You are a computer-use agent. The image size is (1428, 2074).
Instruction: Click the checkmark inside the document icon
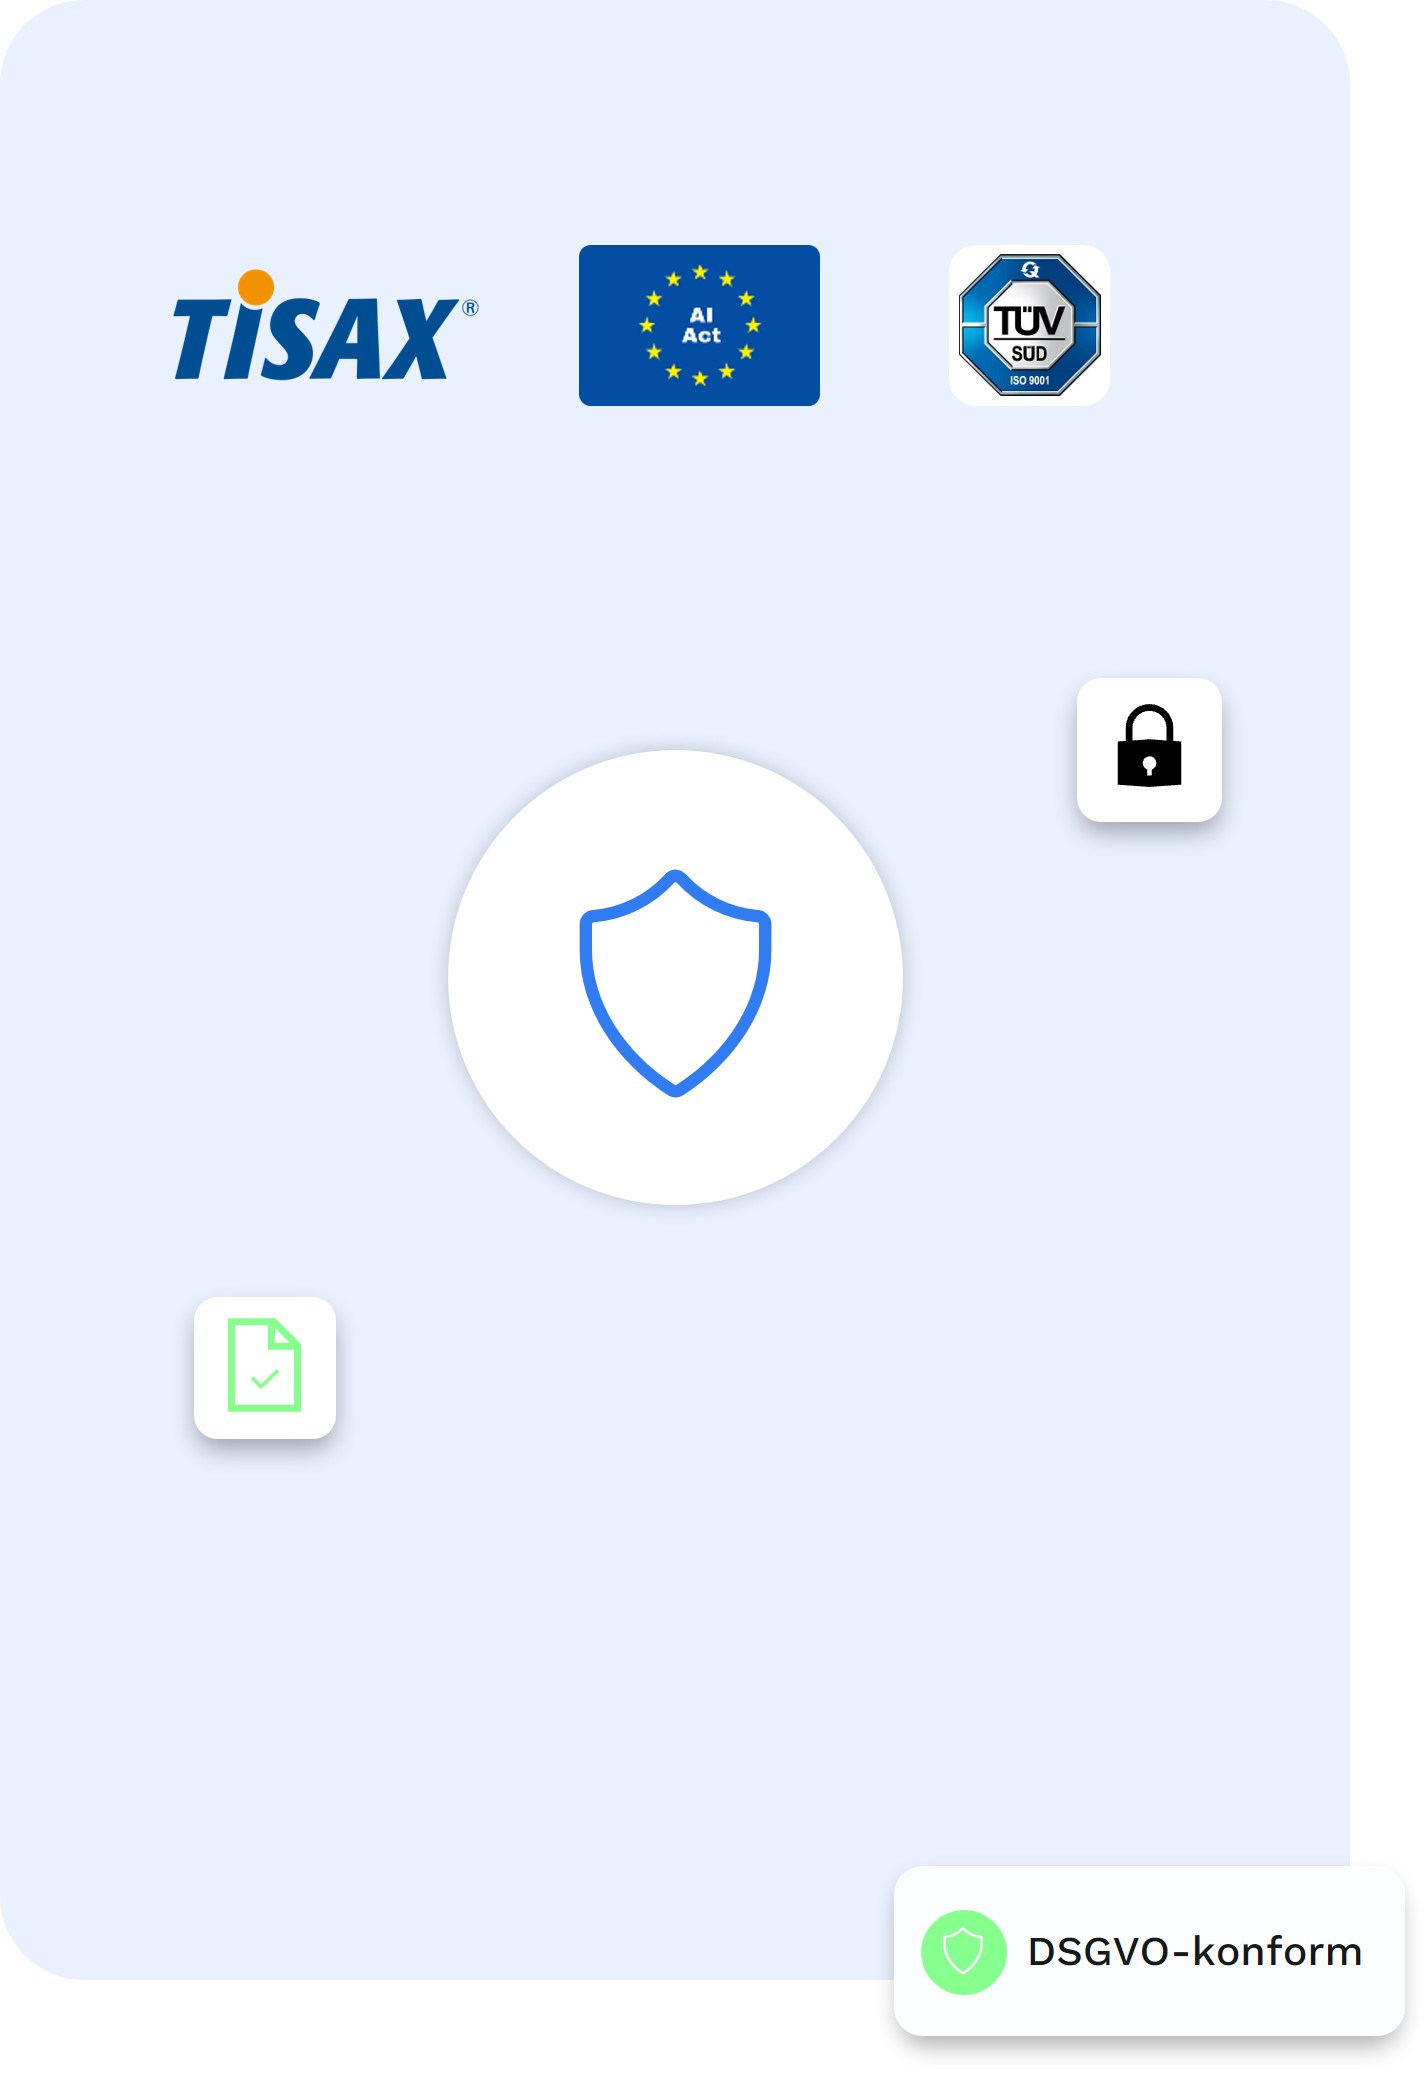(x=265, y=1379)
